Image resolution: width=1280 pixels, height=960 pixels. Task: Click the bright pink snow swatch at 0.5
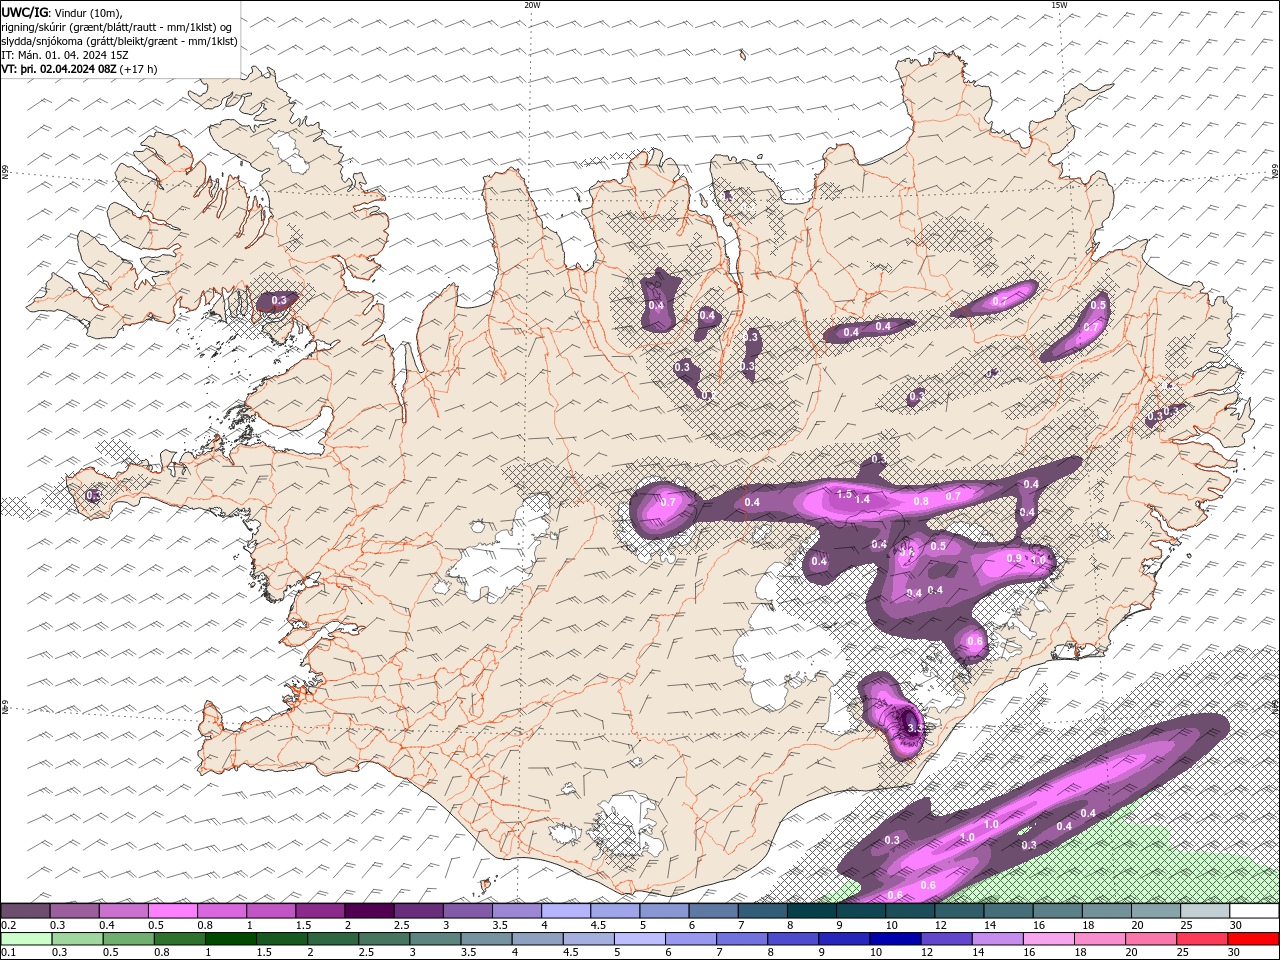(x=173, y=911)
